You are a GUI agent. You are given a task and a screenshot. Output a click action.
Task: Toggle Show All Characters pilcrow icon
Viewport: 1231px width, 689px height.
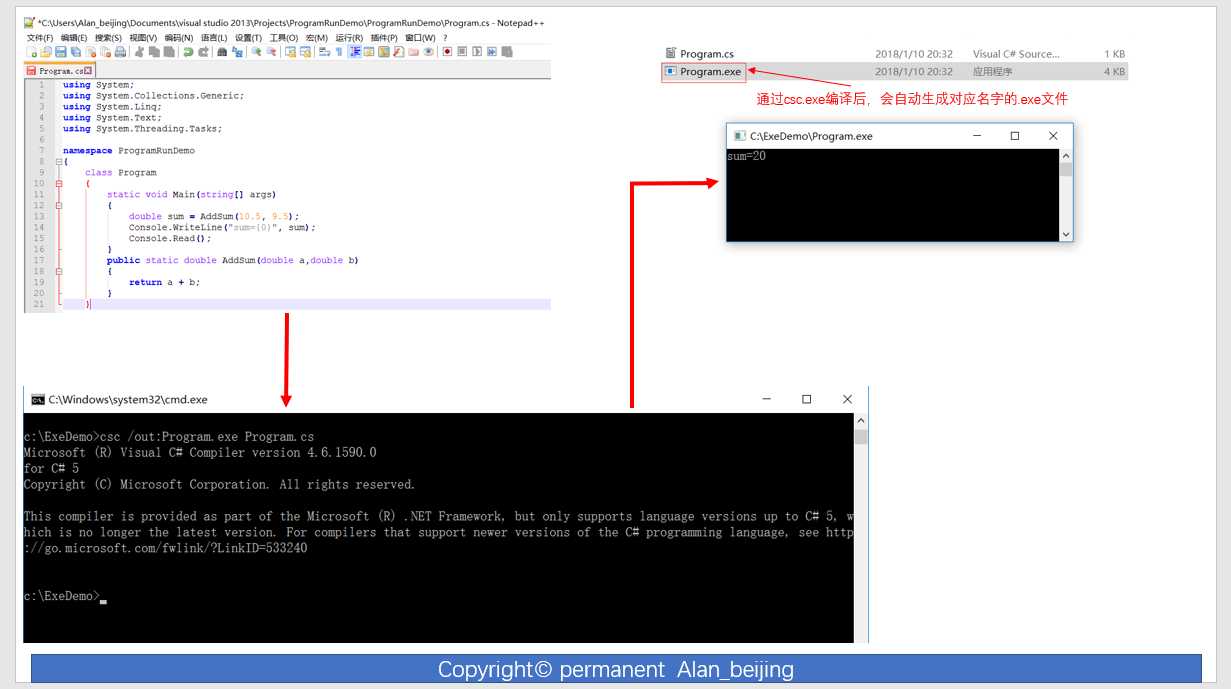click(x=339, y=51)
